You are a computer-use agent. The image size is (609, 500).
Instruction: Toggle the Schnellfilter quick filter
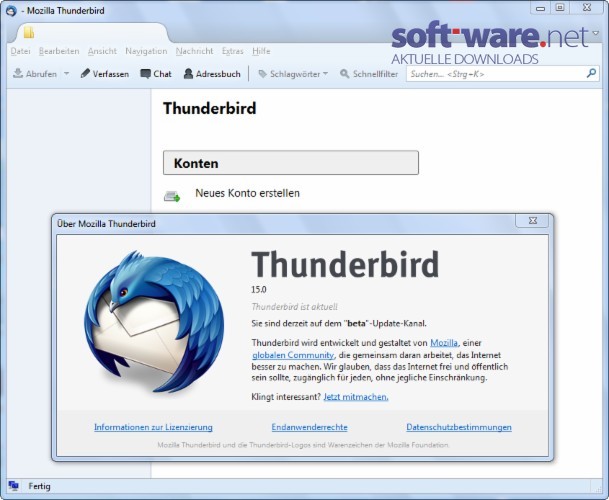[369, 74]
